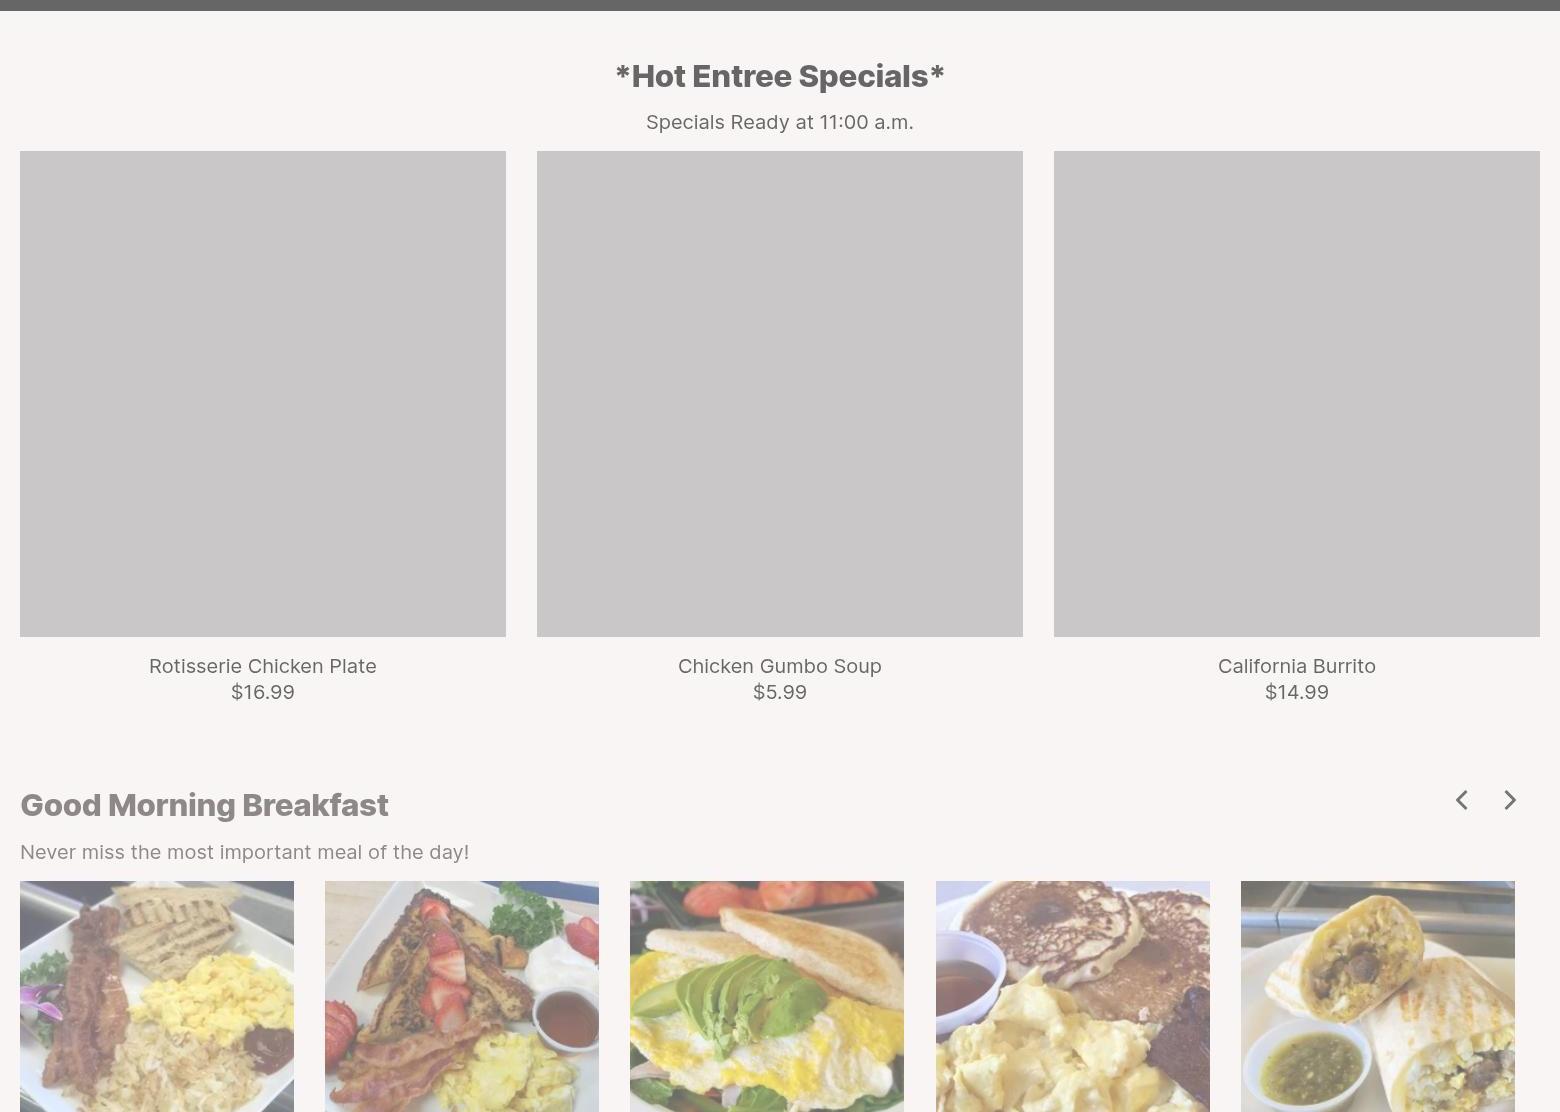Click the next arrow in breakfast carousel
The image size is (1560, 1112).
pyautogui.click(x=1510, y=800)
